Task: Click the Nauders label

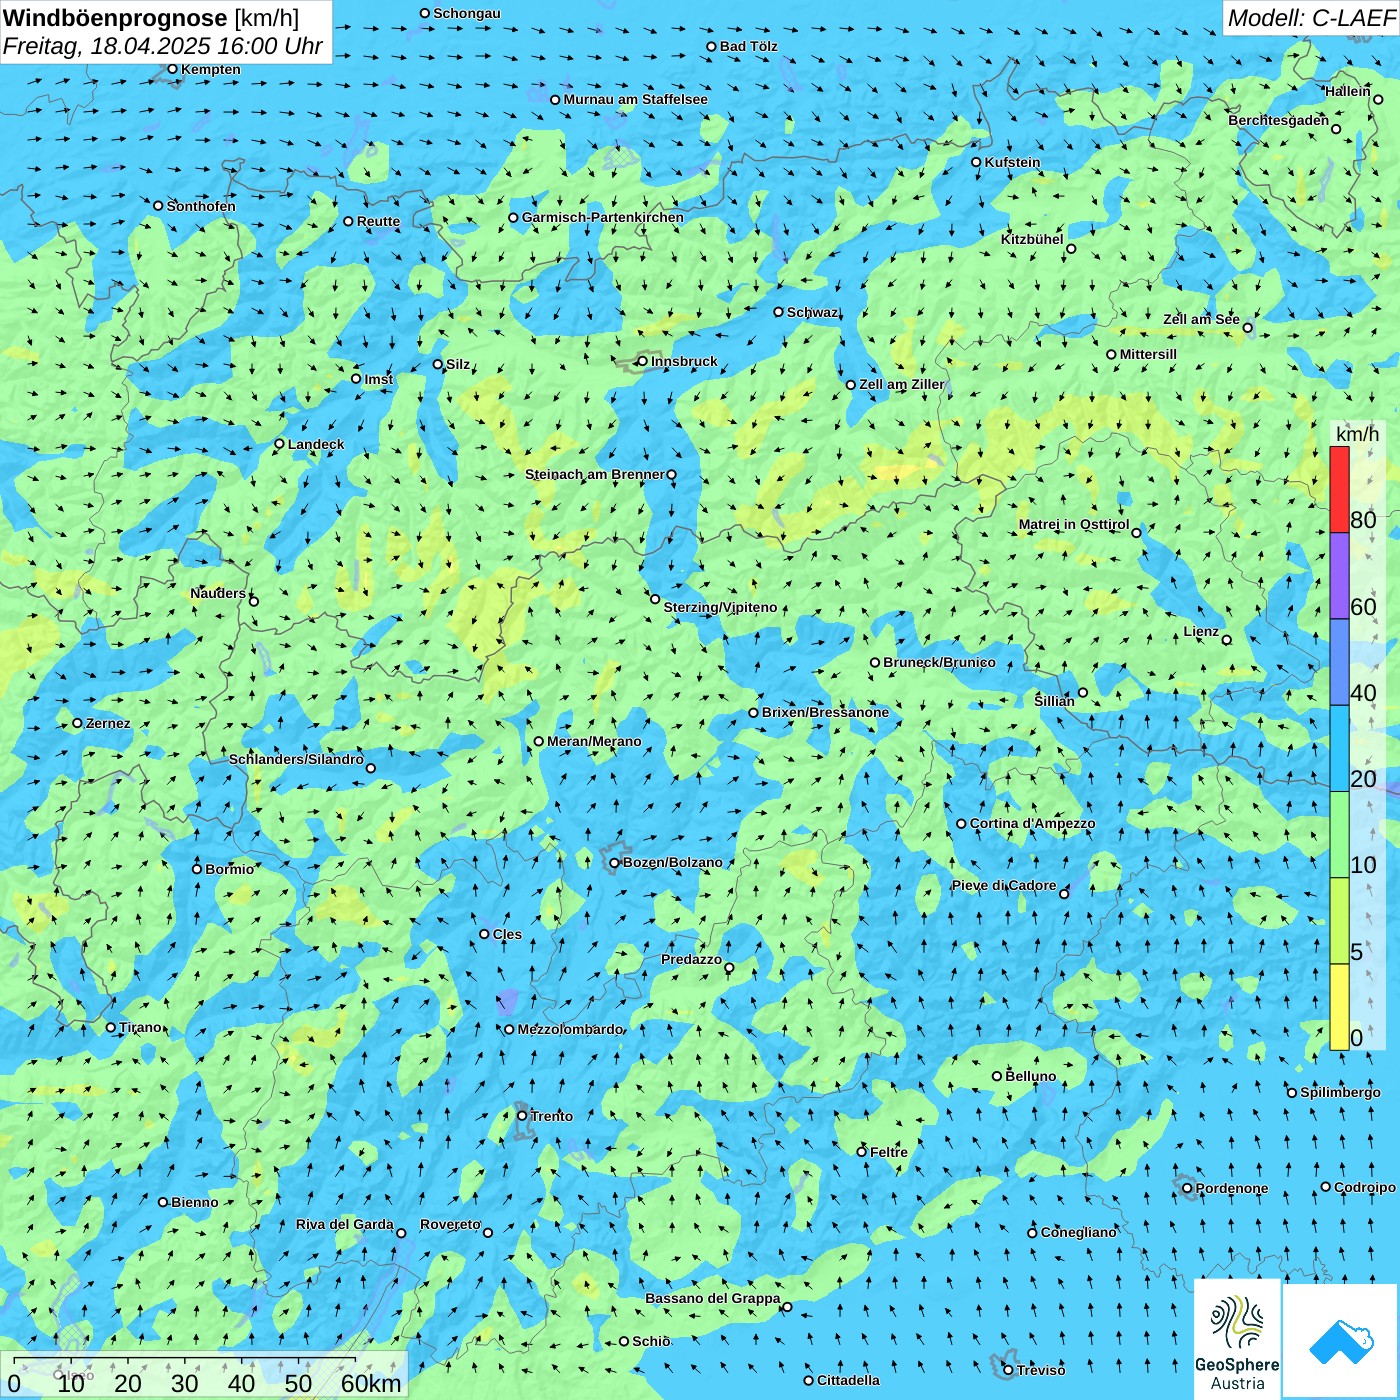Action: pyautogui.click(x=218, y=593)
